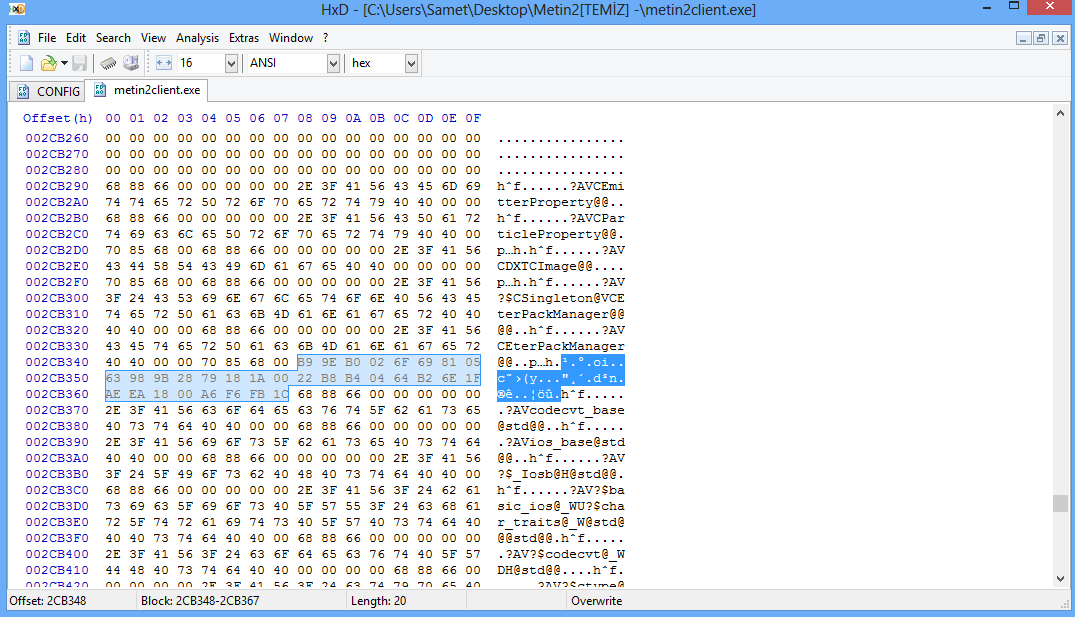Open bytes-per-row dropdown showing 16
1075x617 pixels.
click(x=231, y=64)
